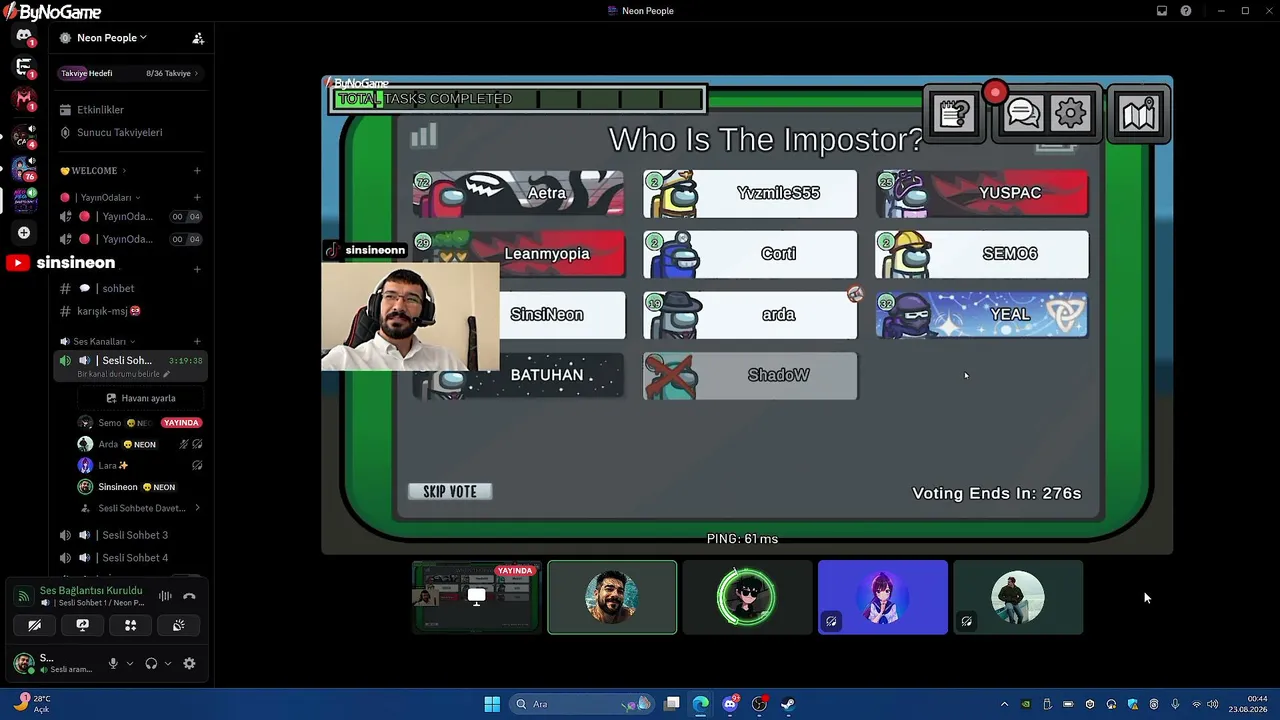Select the YAYINDA stream thumbnail tile

[477, 597]
